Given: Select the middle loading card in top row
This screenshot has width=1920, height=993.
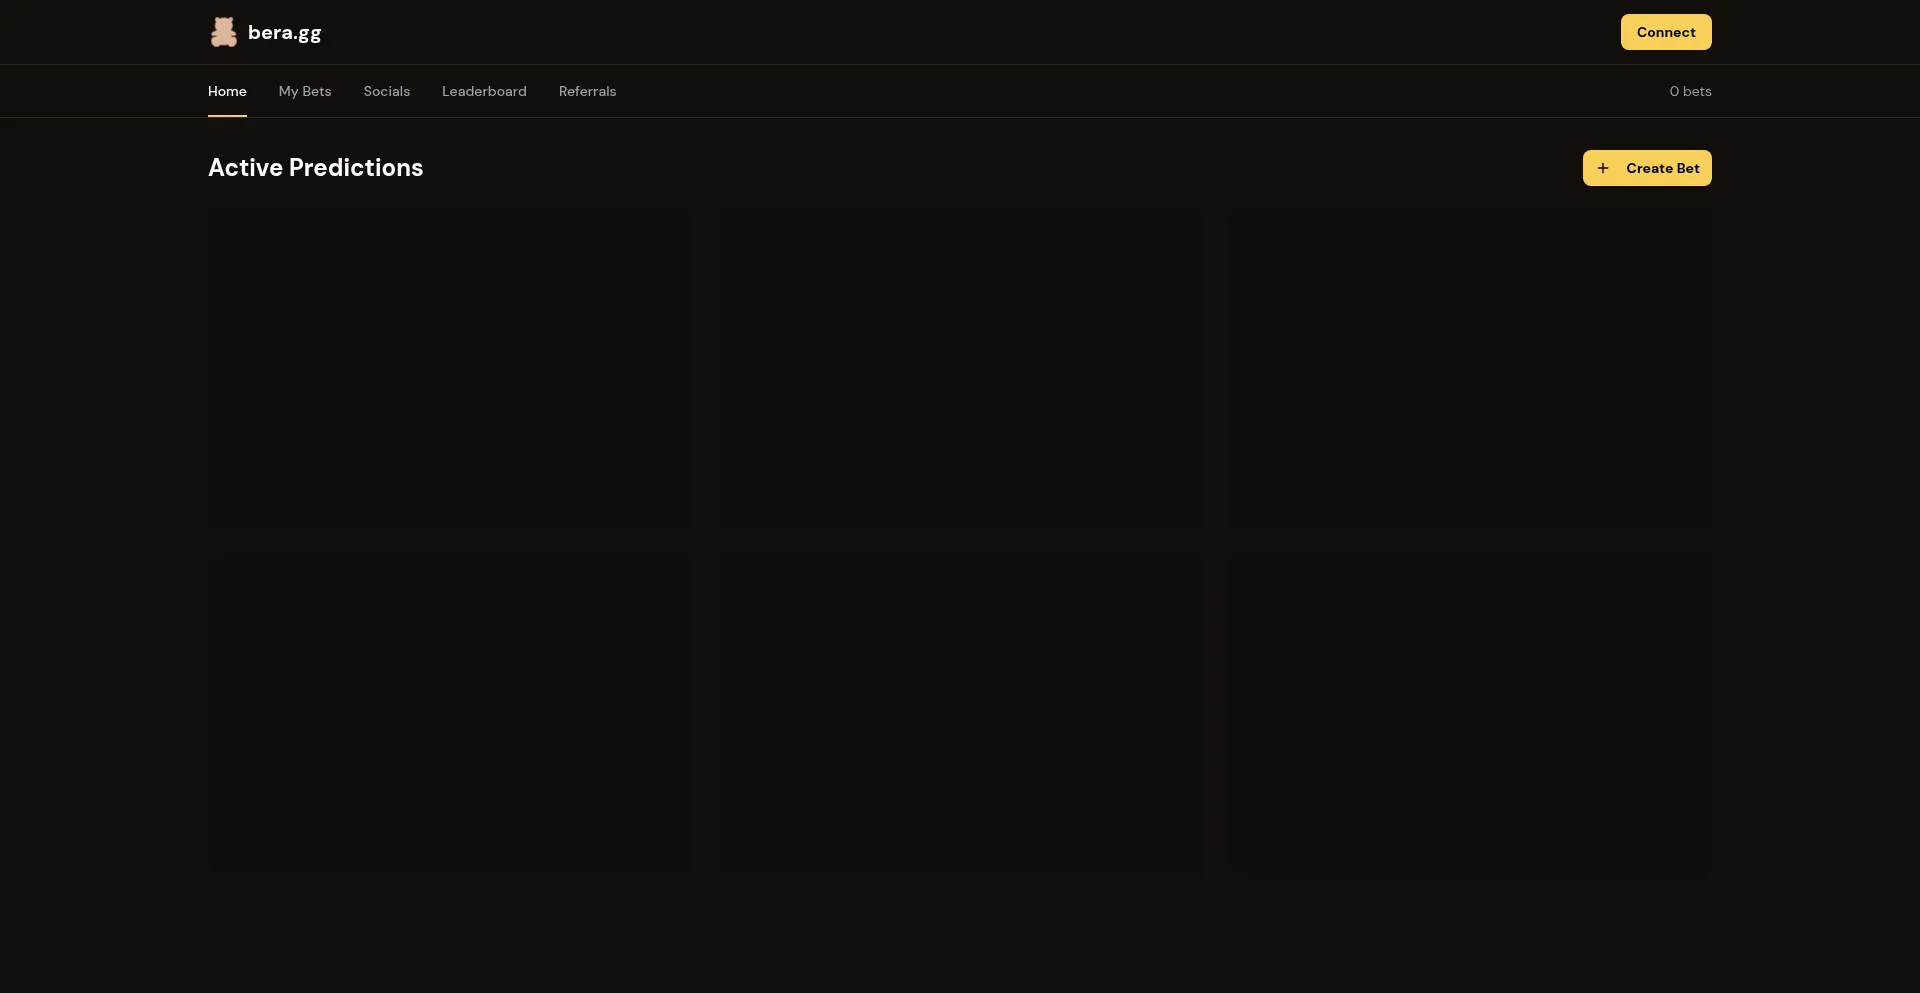Looking at the screenshot, I should click(960, 368).
